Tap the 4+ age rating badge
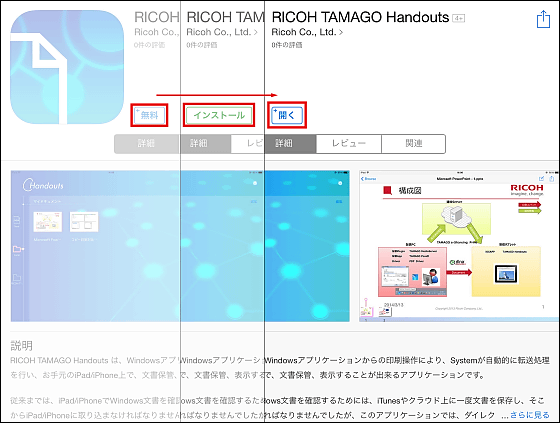Image resolution: width=560 pixels, height=423 pixels. tap(459, 18)
